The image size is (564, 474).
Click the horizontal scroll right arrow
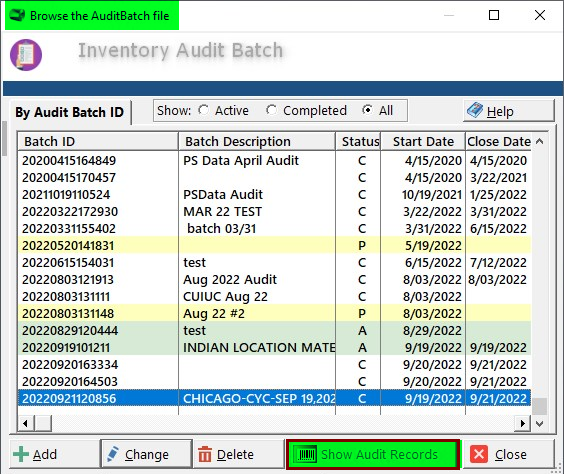(x=523, y=423)
